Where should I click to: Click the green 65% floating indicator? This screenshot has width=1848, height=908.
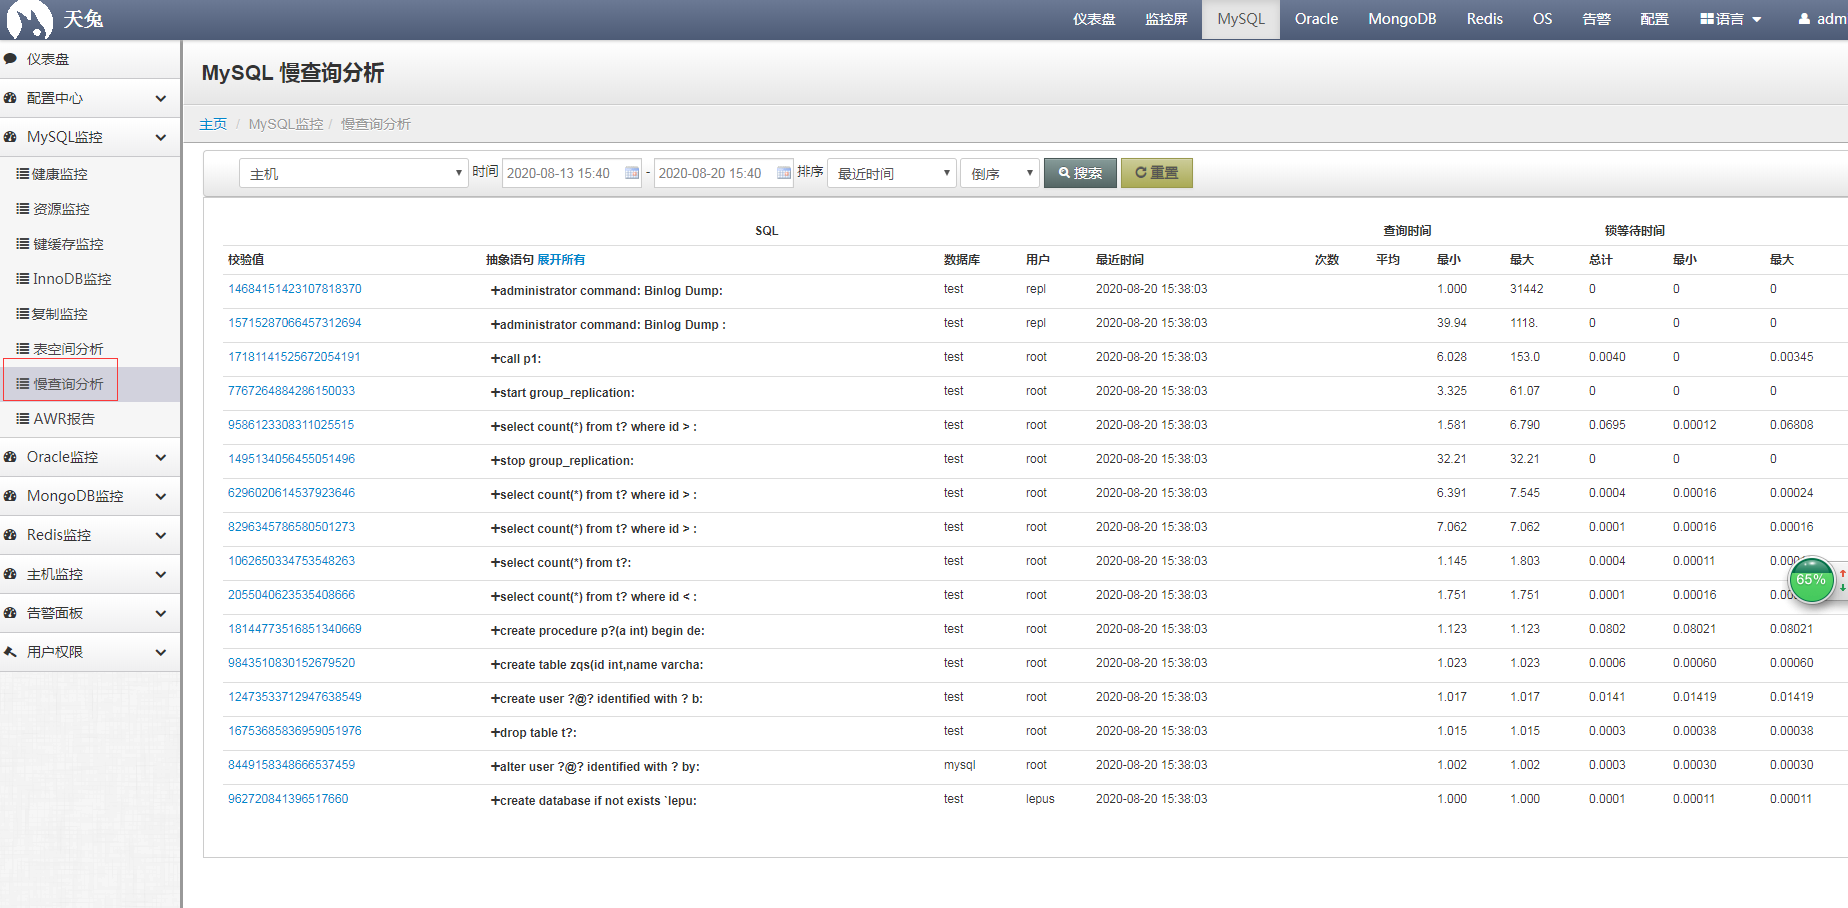1811,580
